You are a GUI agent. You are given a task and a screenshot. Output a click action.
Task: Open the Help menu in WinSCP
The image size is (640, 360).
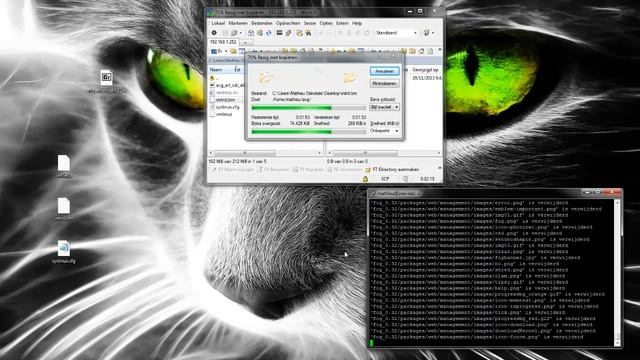click(x=357, y=23)
